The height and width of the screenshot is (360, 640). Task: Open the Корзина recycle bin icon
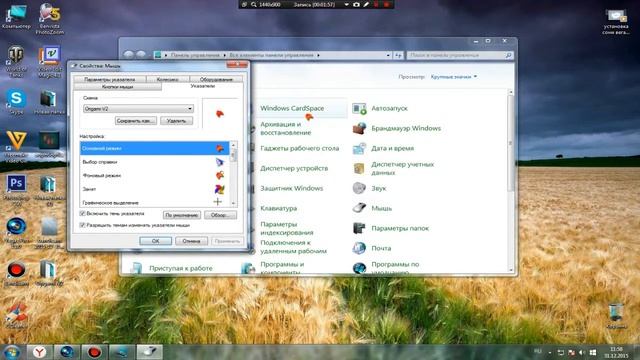[616, 316]
